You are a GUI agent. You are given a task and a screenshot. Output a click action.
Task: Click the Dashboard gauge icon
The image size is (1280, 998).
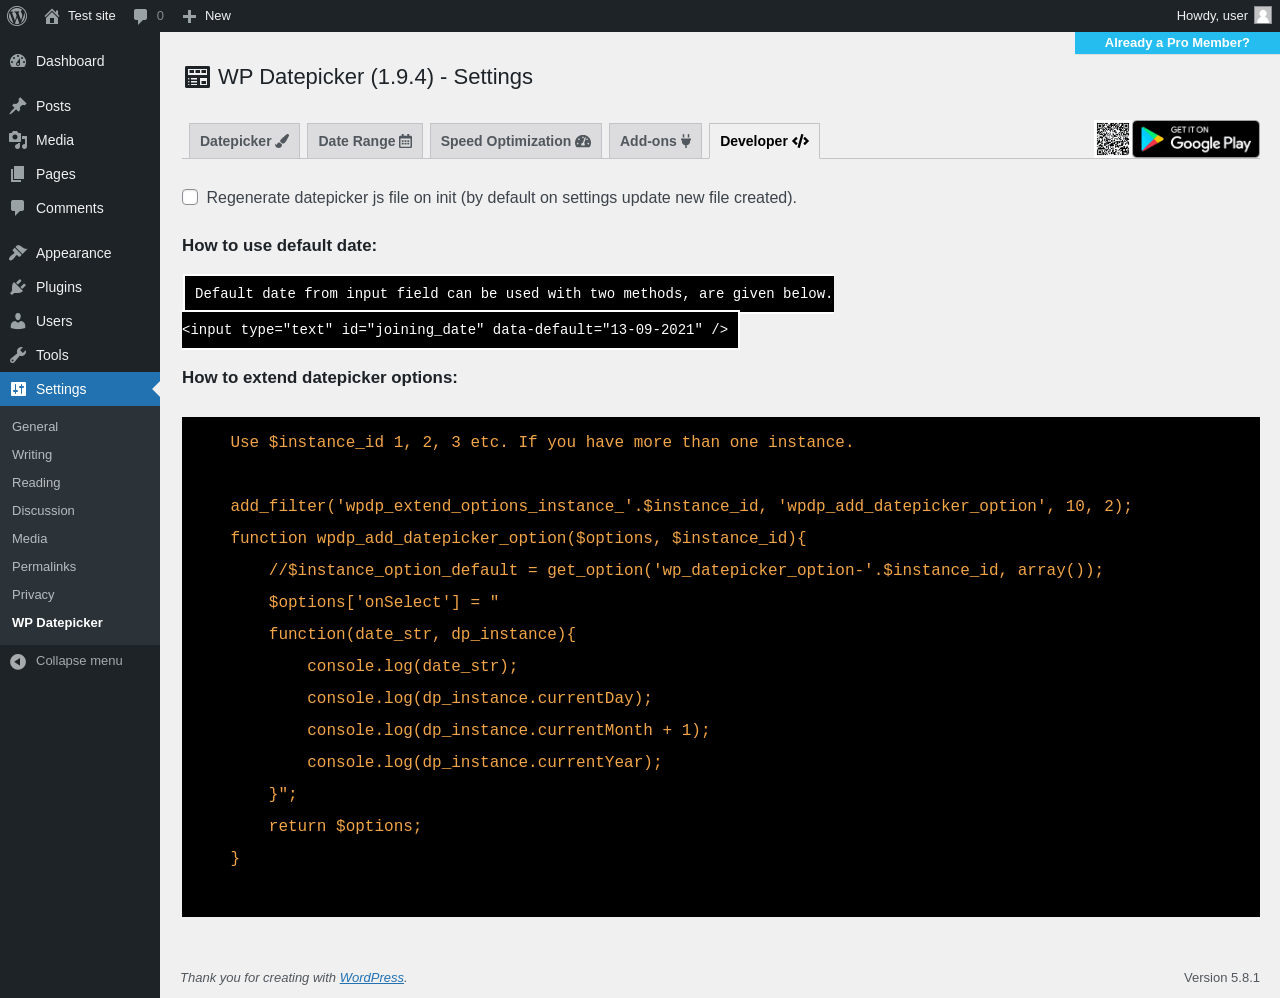pyautogui.click(x=18, y=61)
